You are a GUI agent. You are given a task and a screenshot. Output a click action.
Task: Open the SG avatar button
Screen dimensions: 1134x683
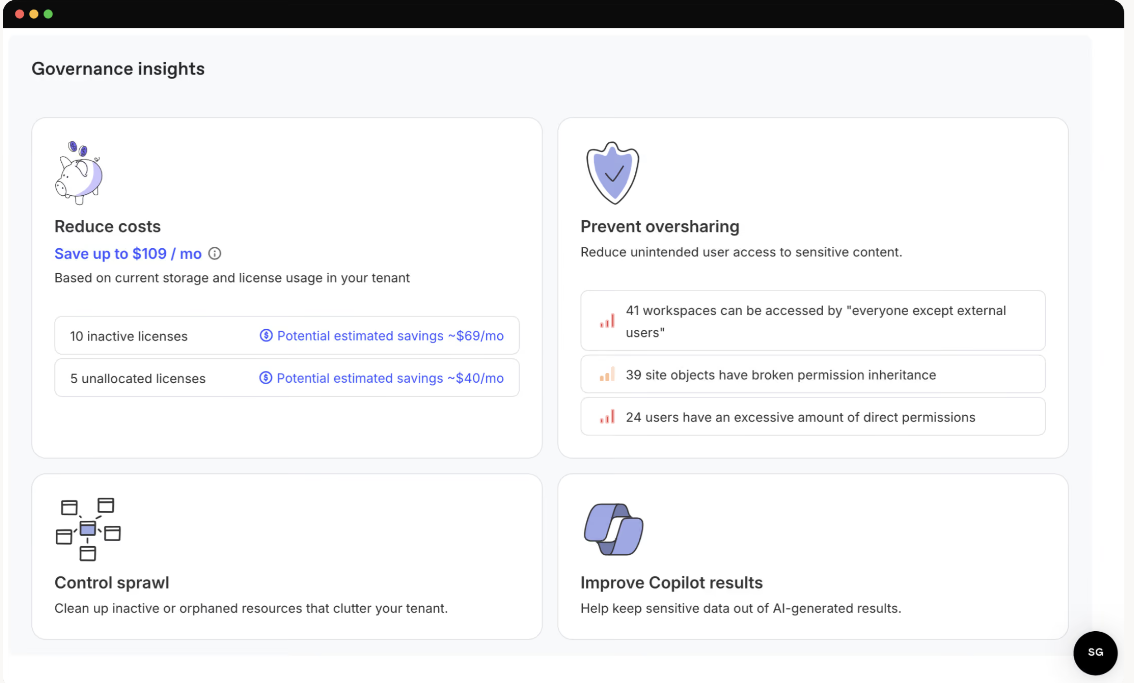(x=1096, y=653)
